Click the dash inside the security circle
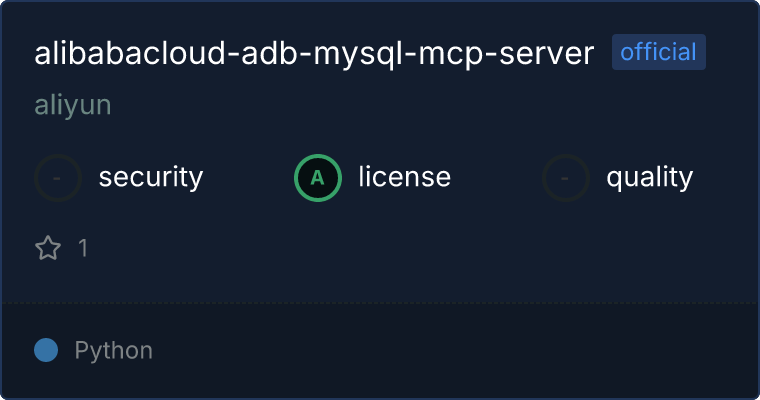The height and width of the screenshot is (400, 760). 57,178
